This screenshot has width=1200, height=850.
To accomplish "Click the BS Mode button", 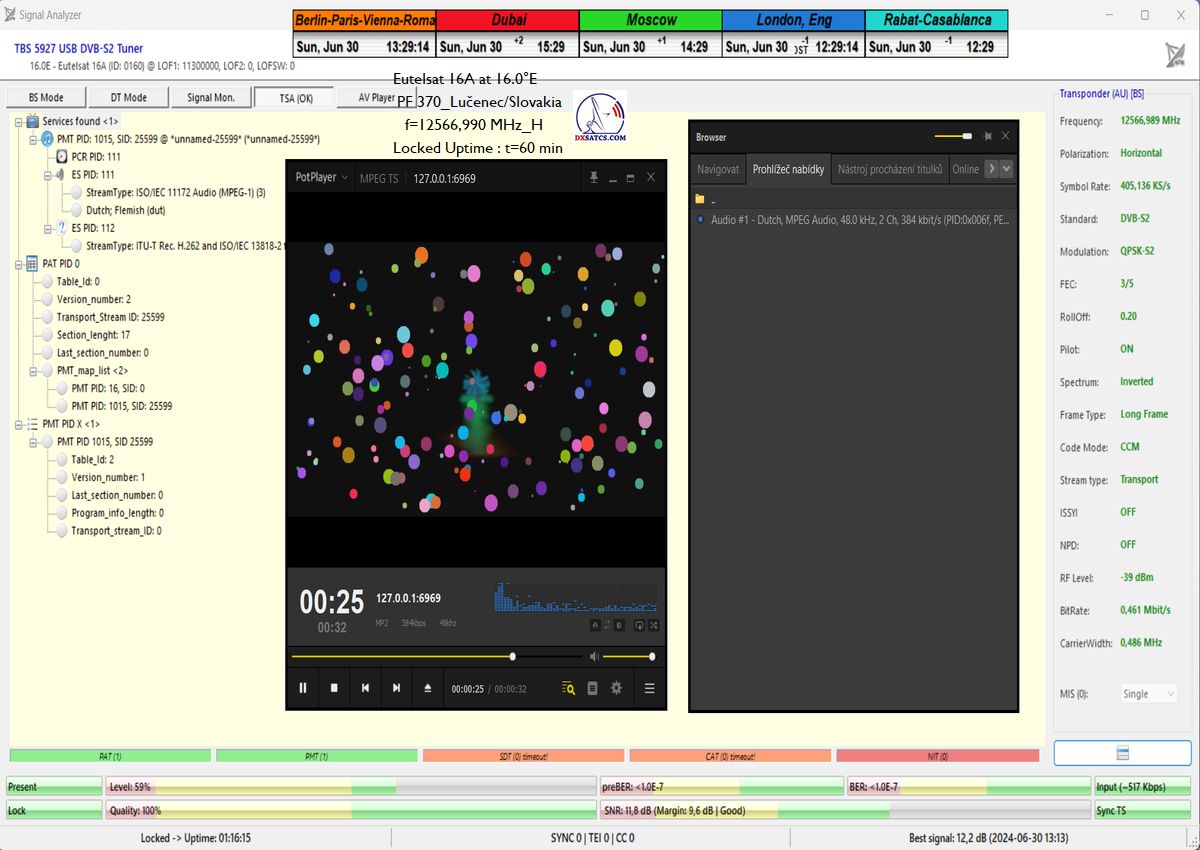I will click(45, 97).
